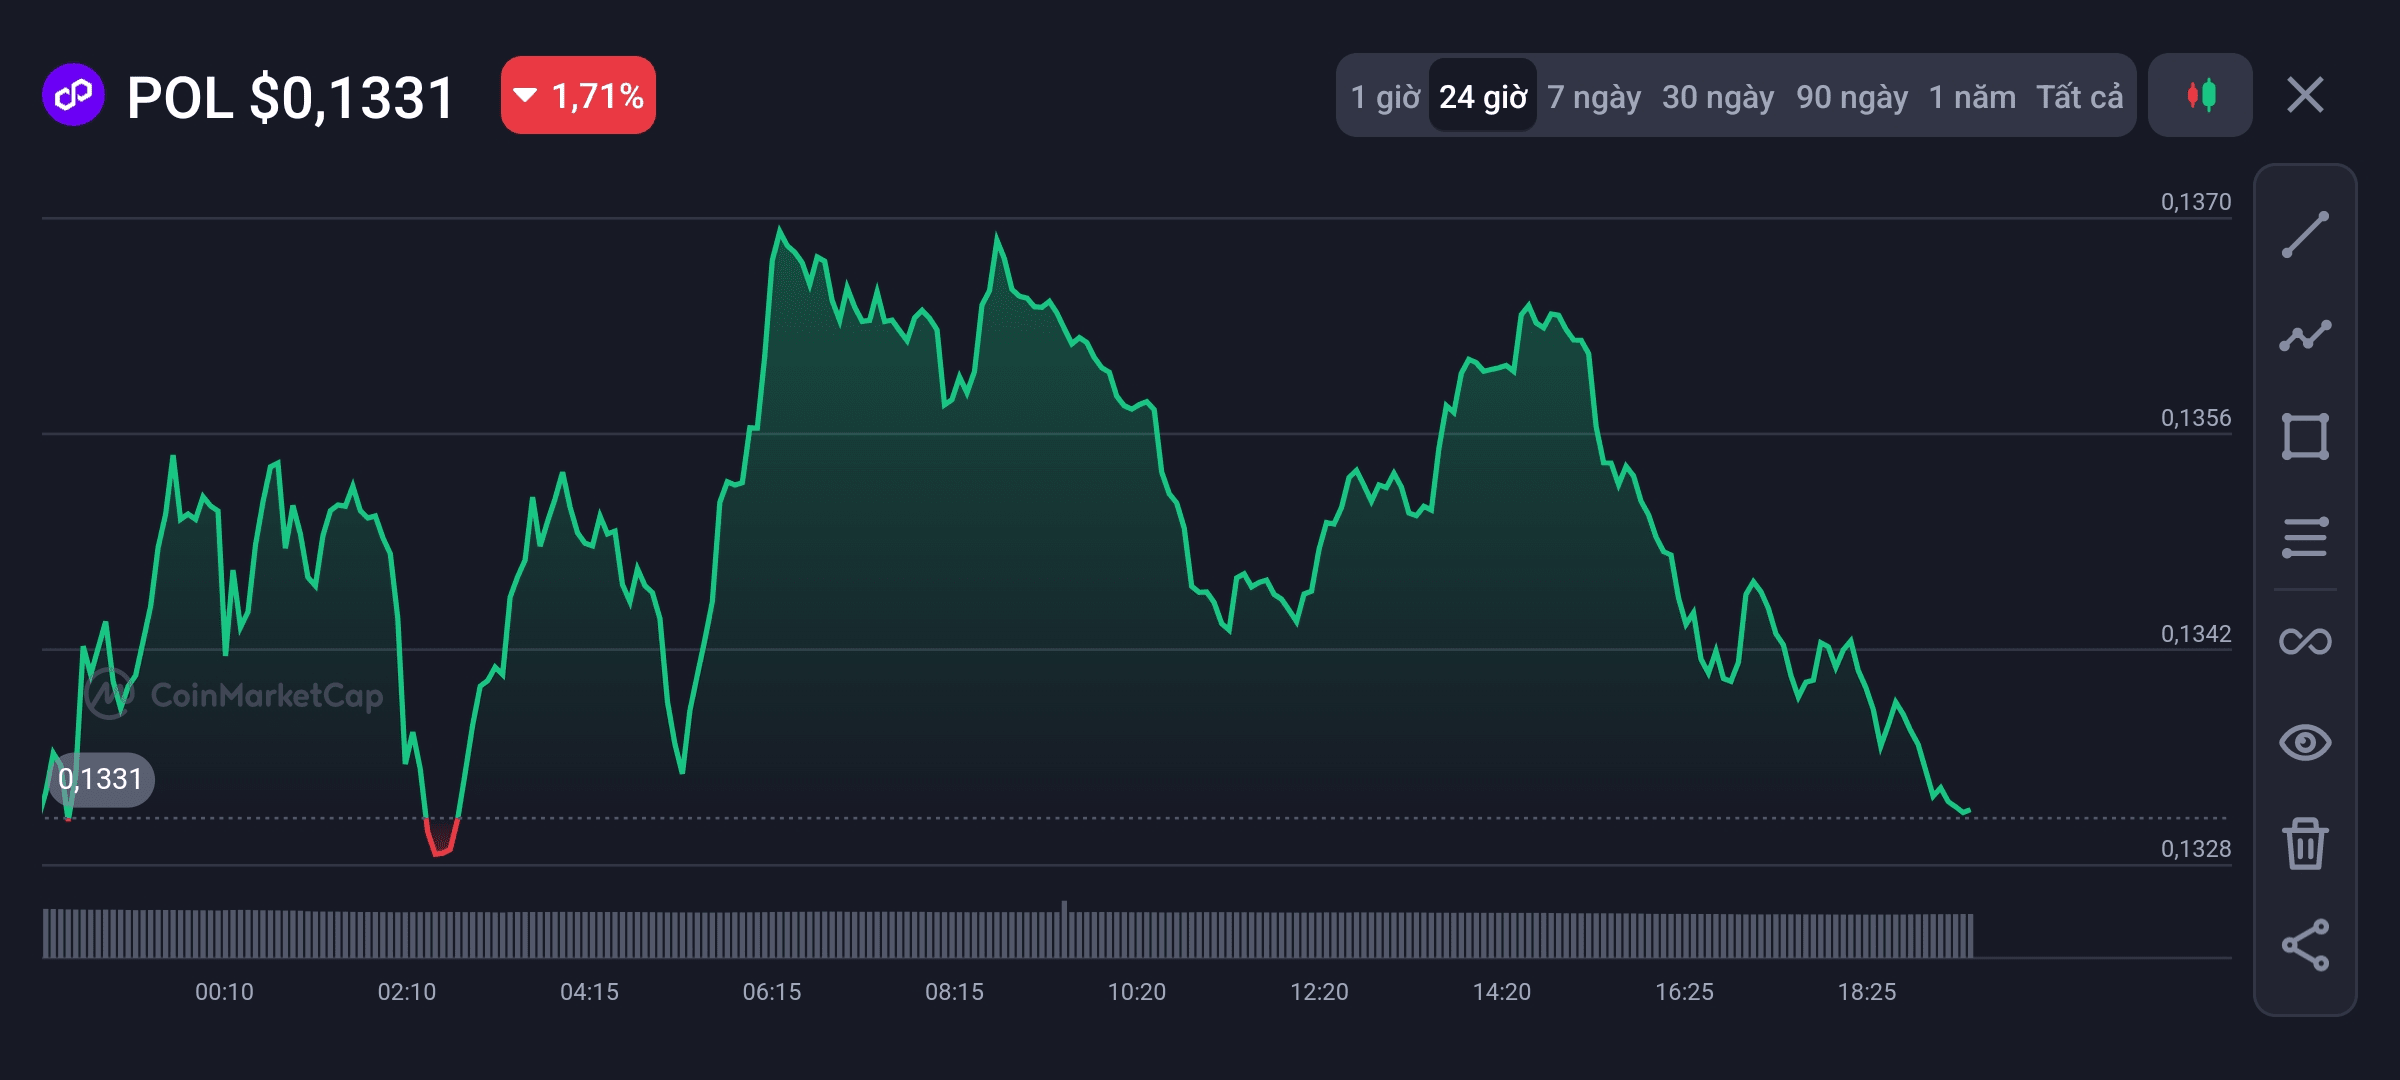Click the red 1,71% change badge
The height and width of the screenshot is (1080, 2400).
[578, 96]
